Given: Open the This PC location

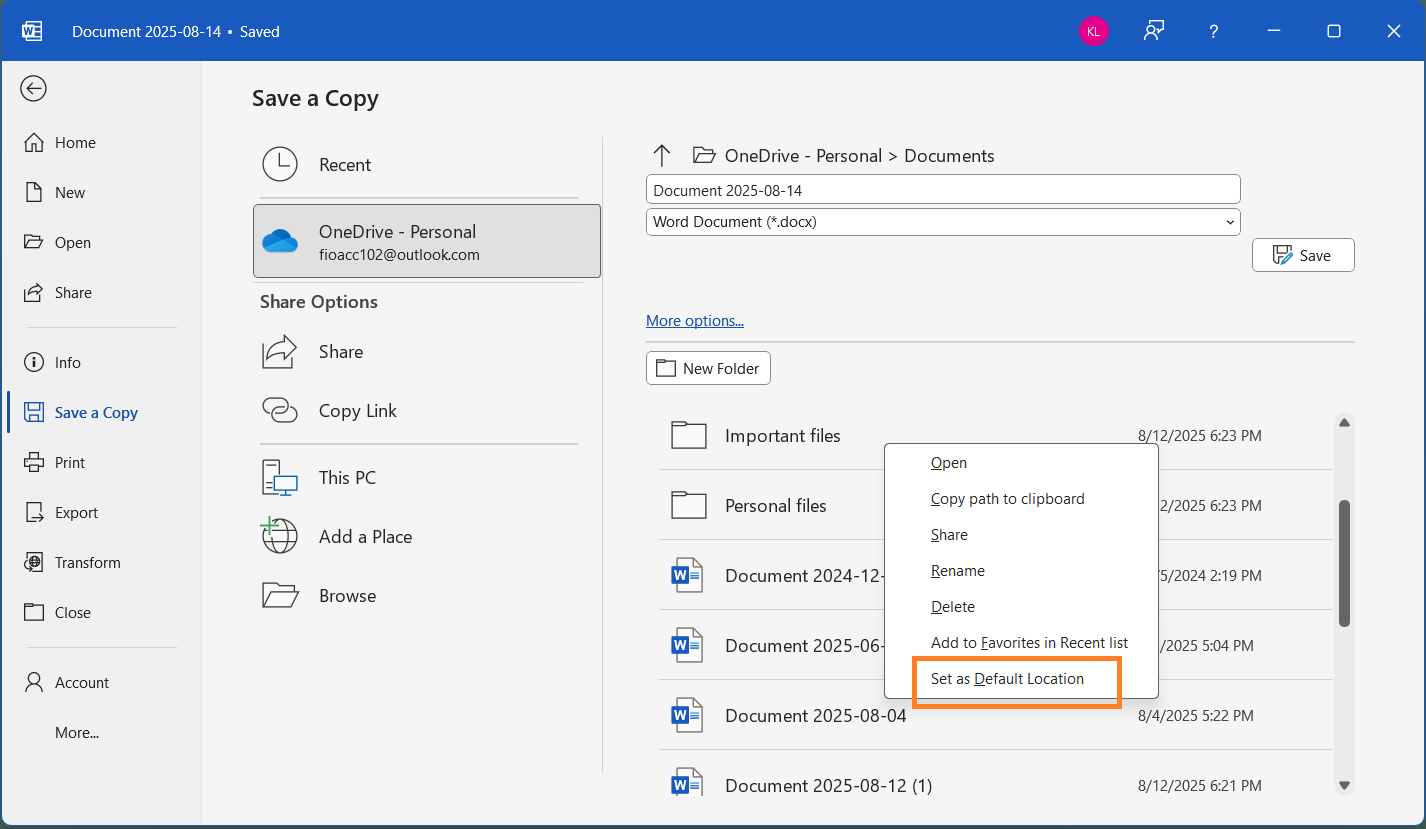Looking at the screenshot, I should 278,477.
